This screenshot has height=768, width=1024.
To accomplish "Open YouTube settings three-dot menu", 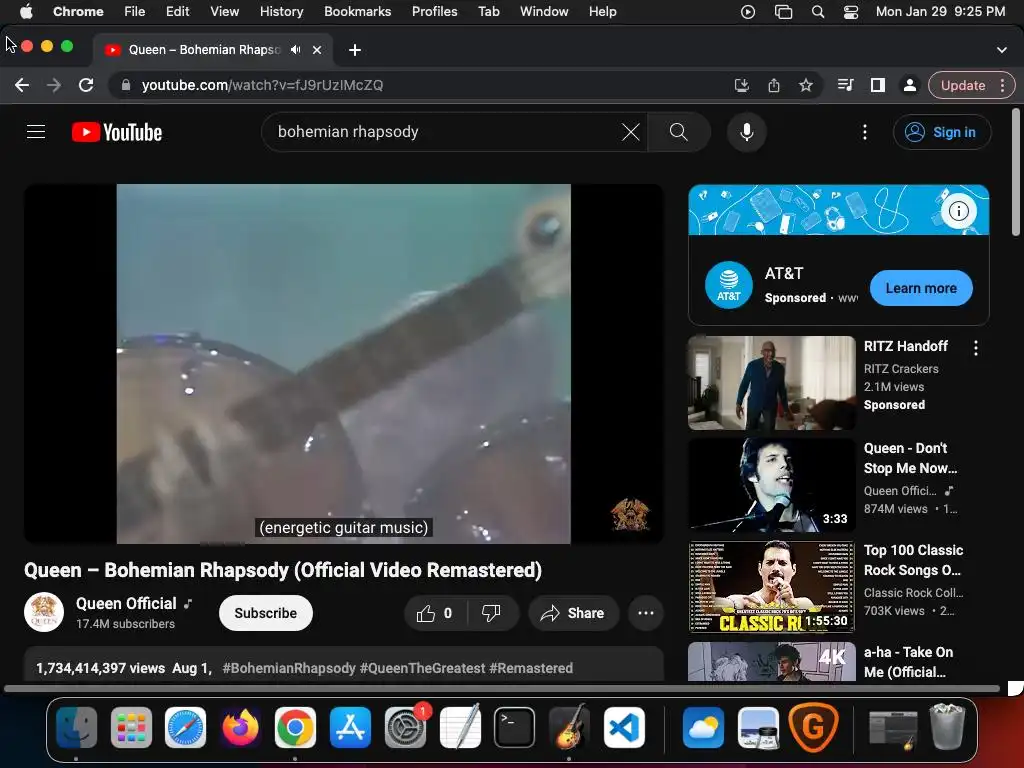I will [x=865, y=132].
